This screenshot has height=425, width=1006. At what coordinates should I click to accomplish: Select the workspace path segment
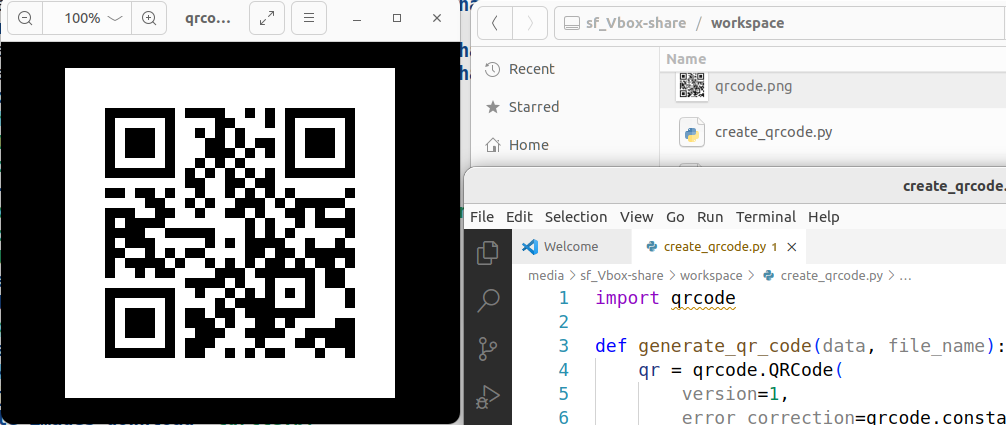[x=747, y=23]
